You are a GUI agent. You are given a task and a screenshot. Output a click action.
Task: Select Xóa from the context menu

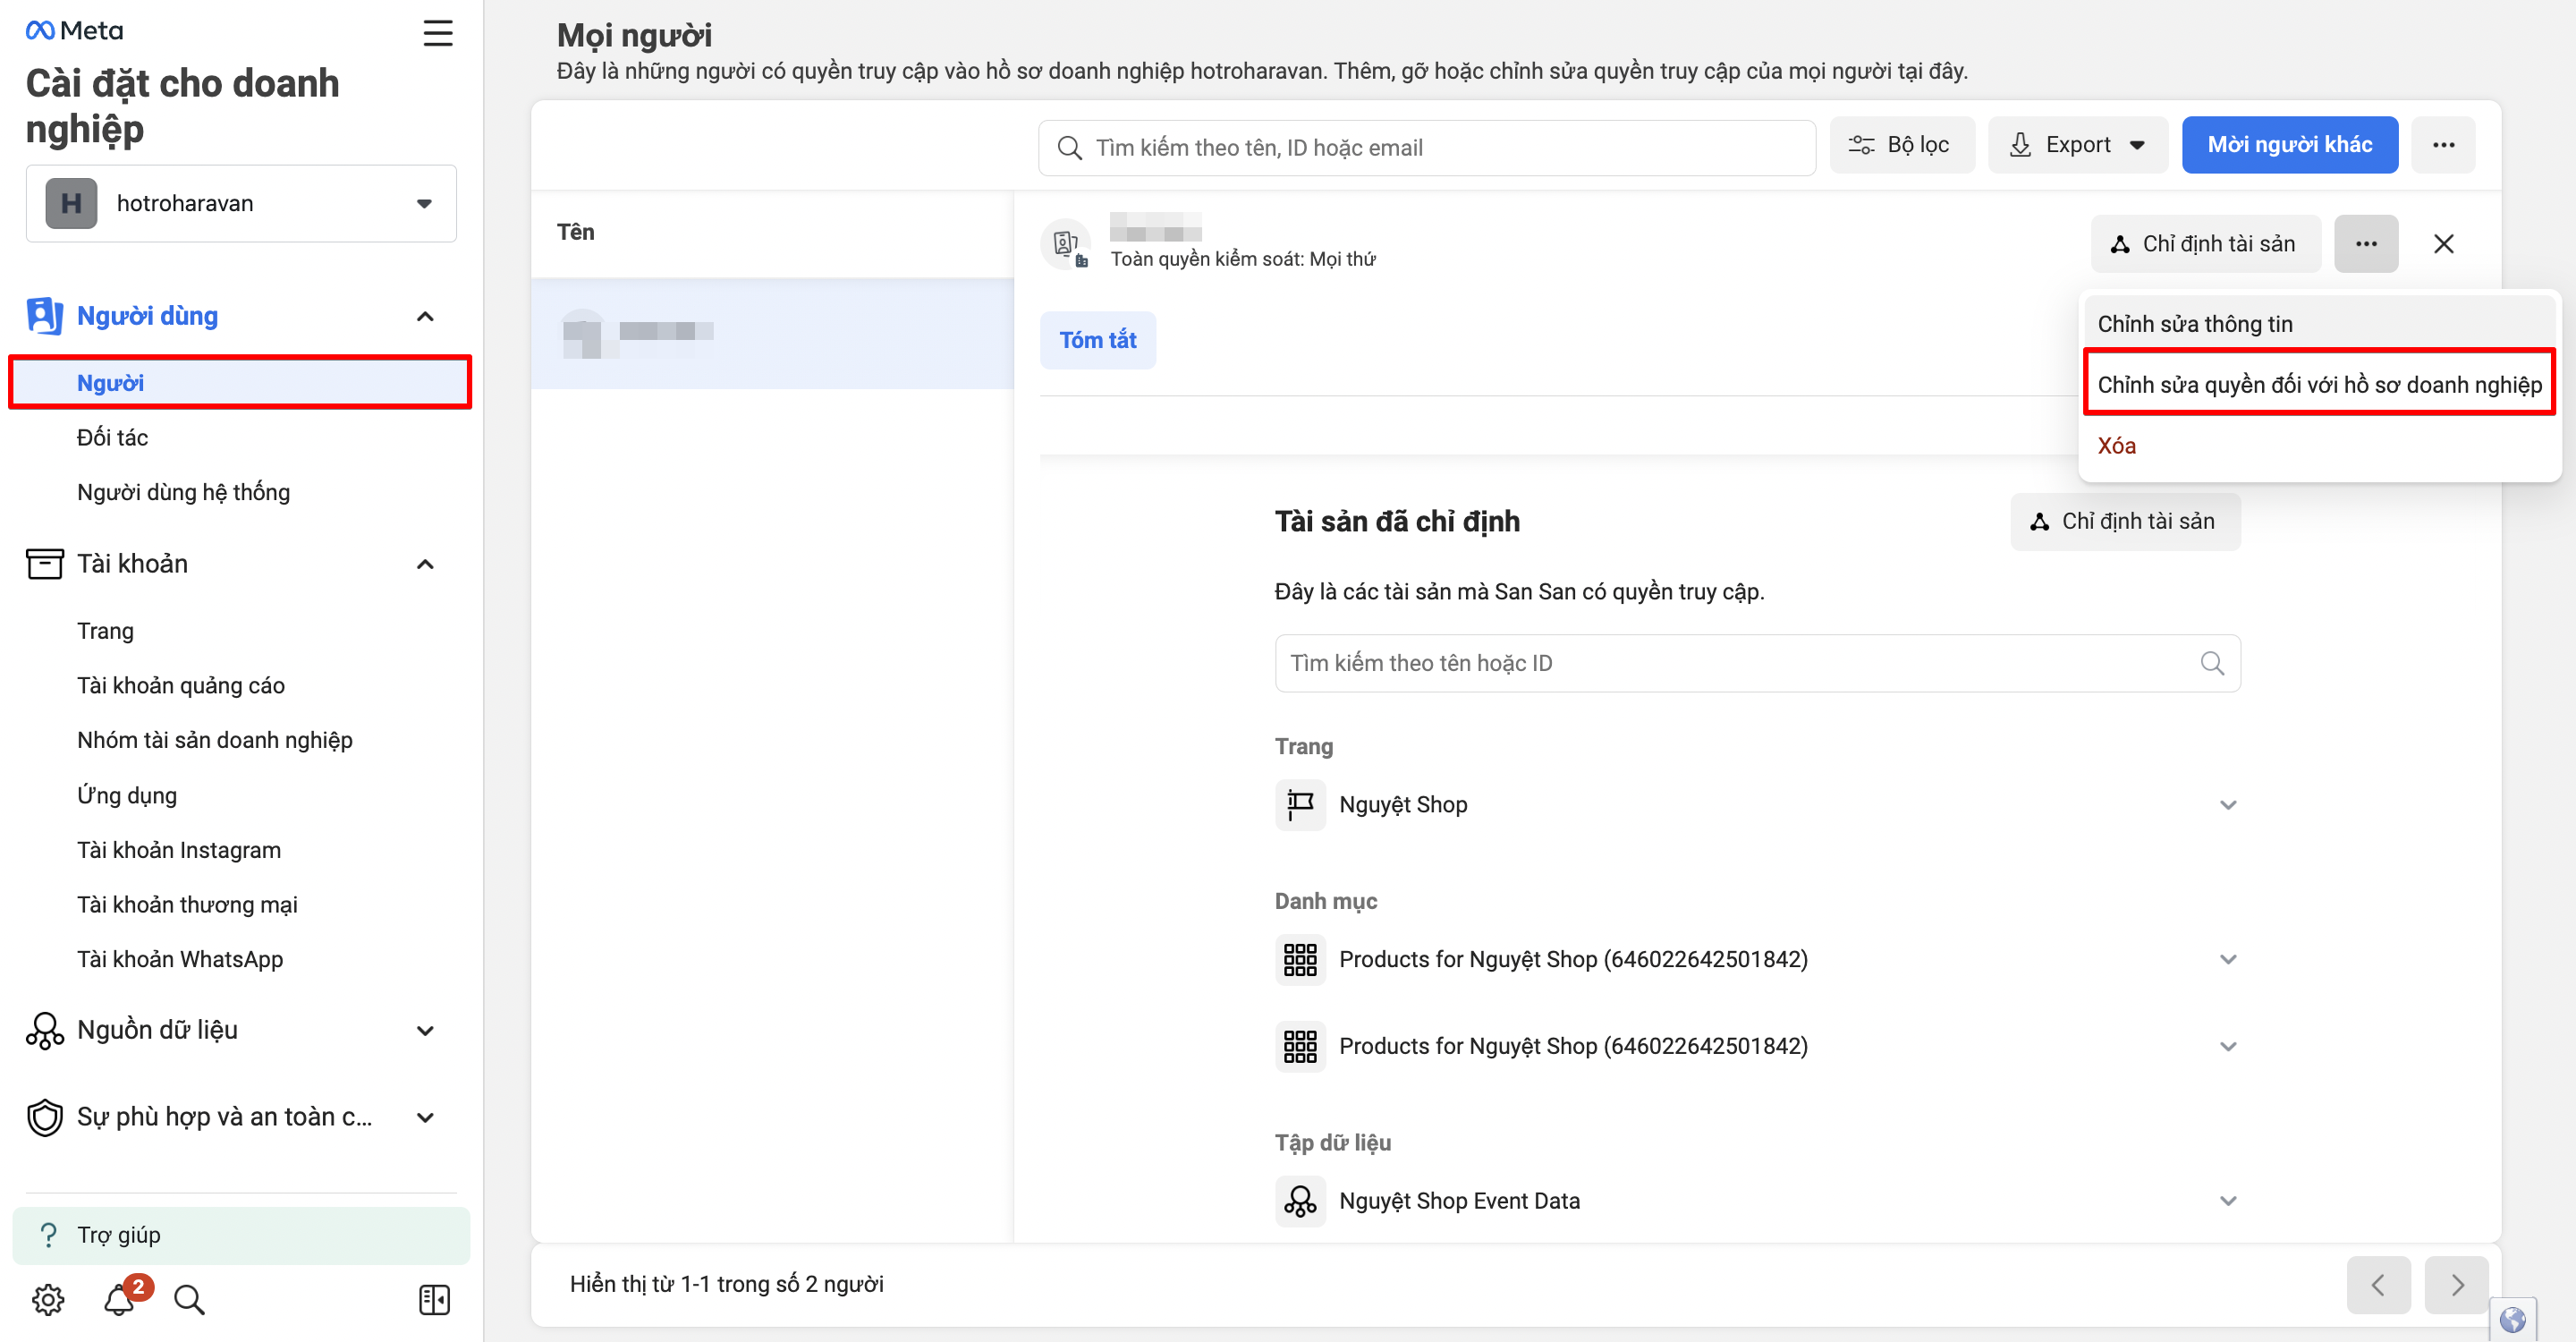(2116, 446)
